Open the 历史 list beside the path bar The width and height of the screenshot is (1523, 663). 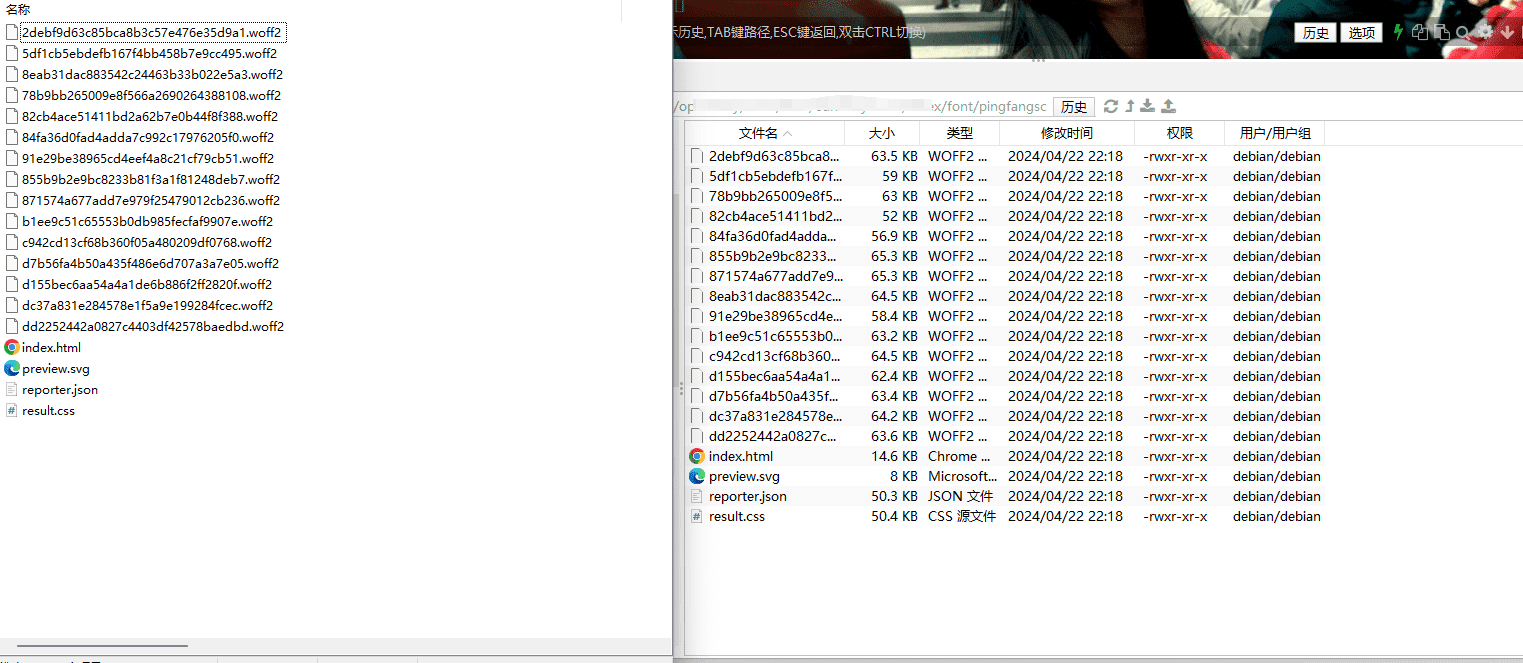click(1074, 107)
